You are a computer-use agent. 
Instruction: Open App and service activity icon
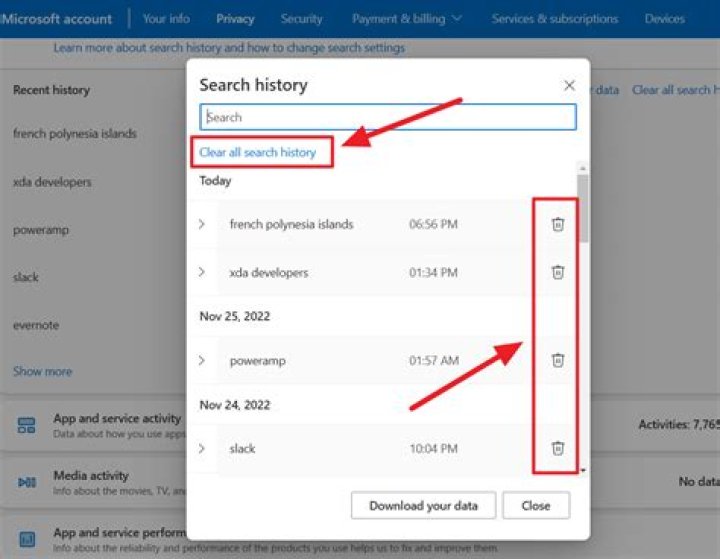tap(27, 426)
